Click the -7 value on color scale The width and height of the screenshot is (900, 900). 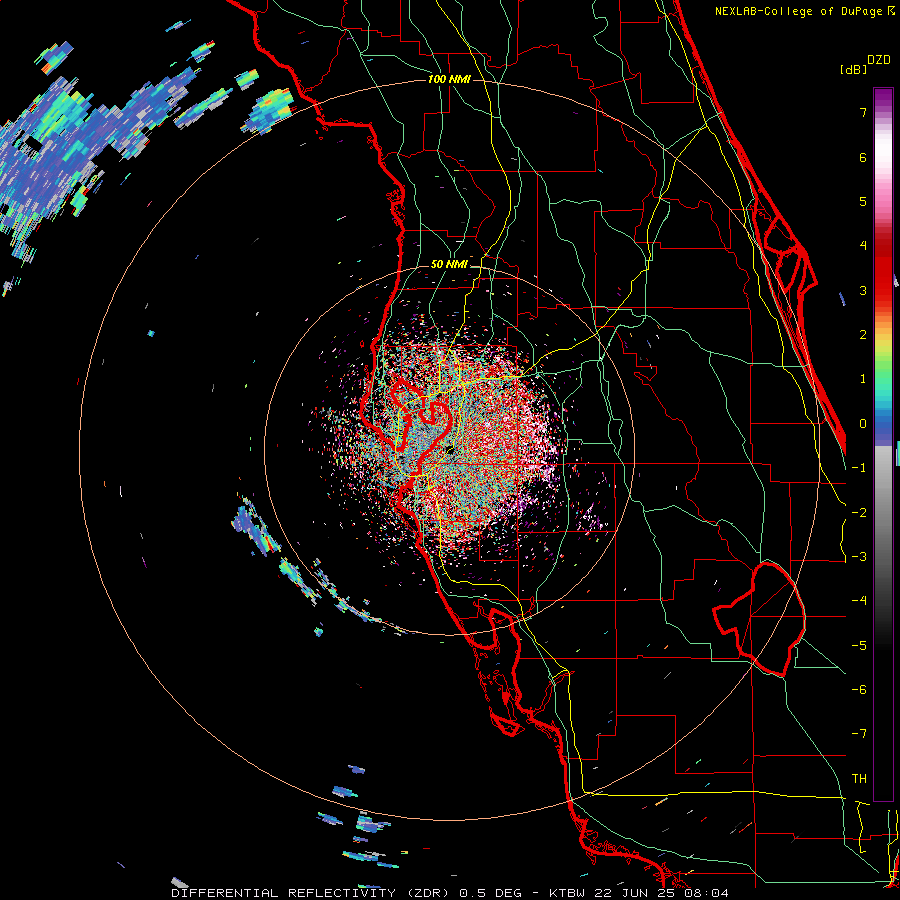point(859,734)
